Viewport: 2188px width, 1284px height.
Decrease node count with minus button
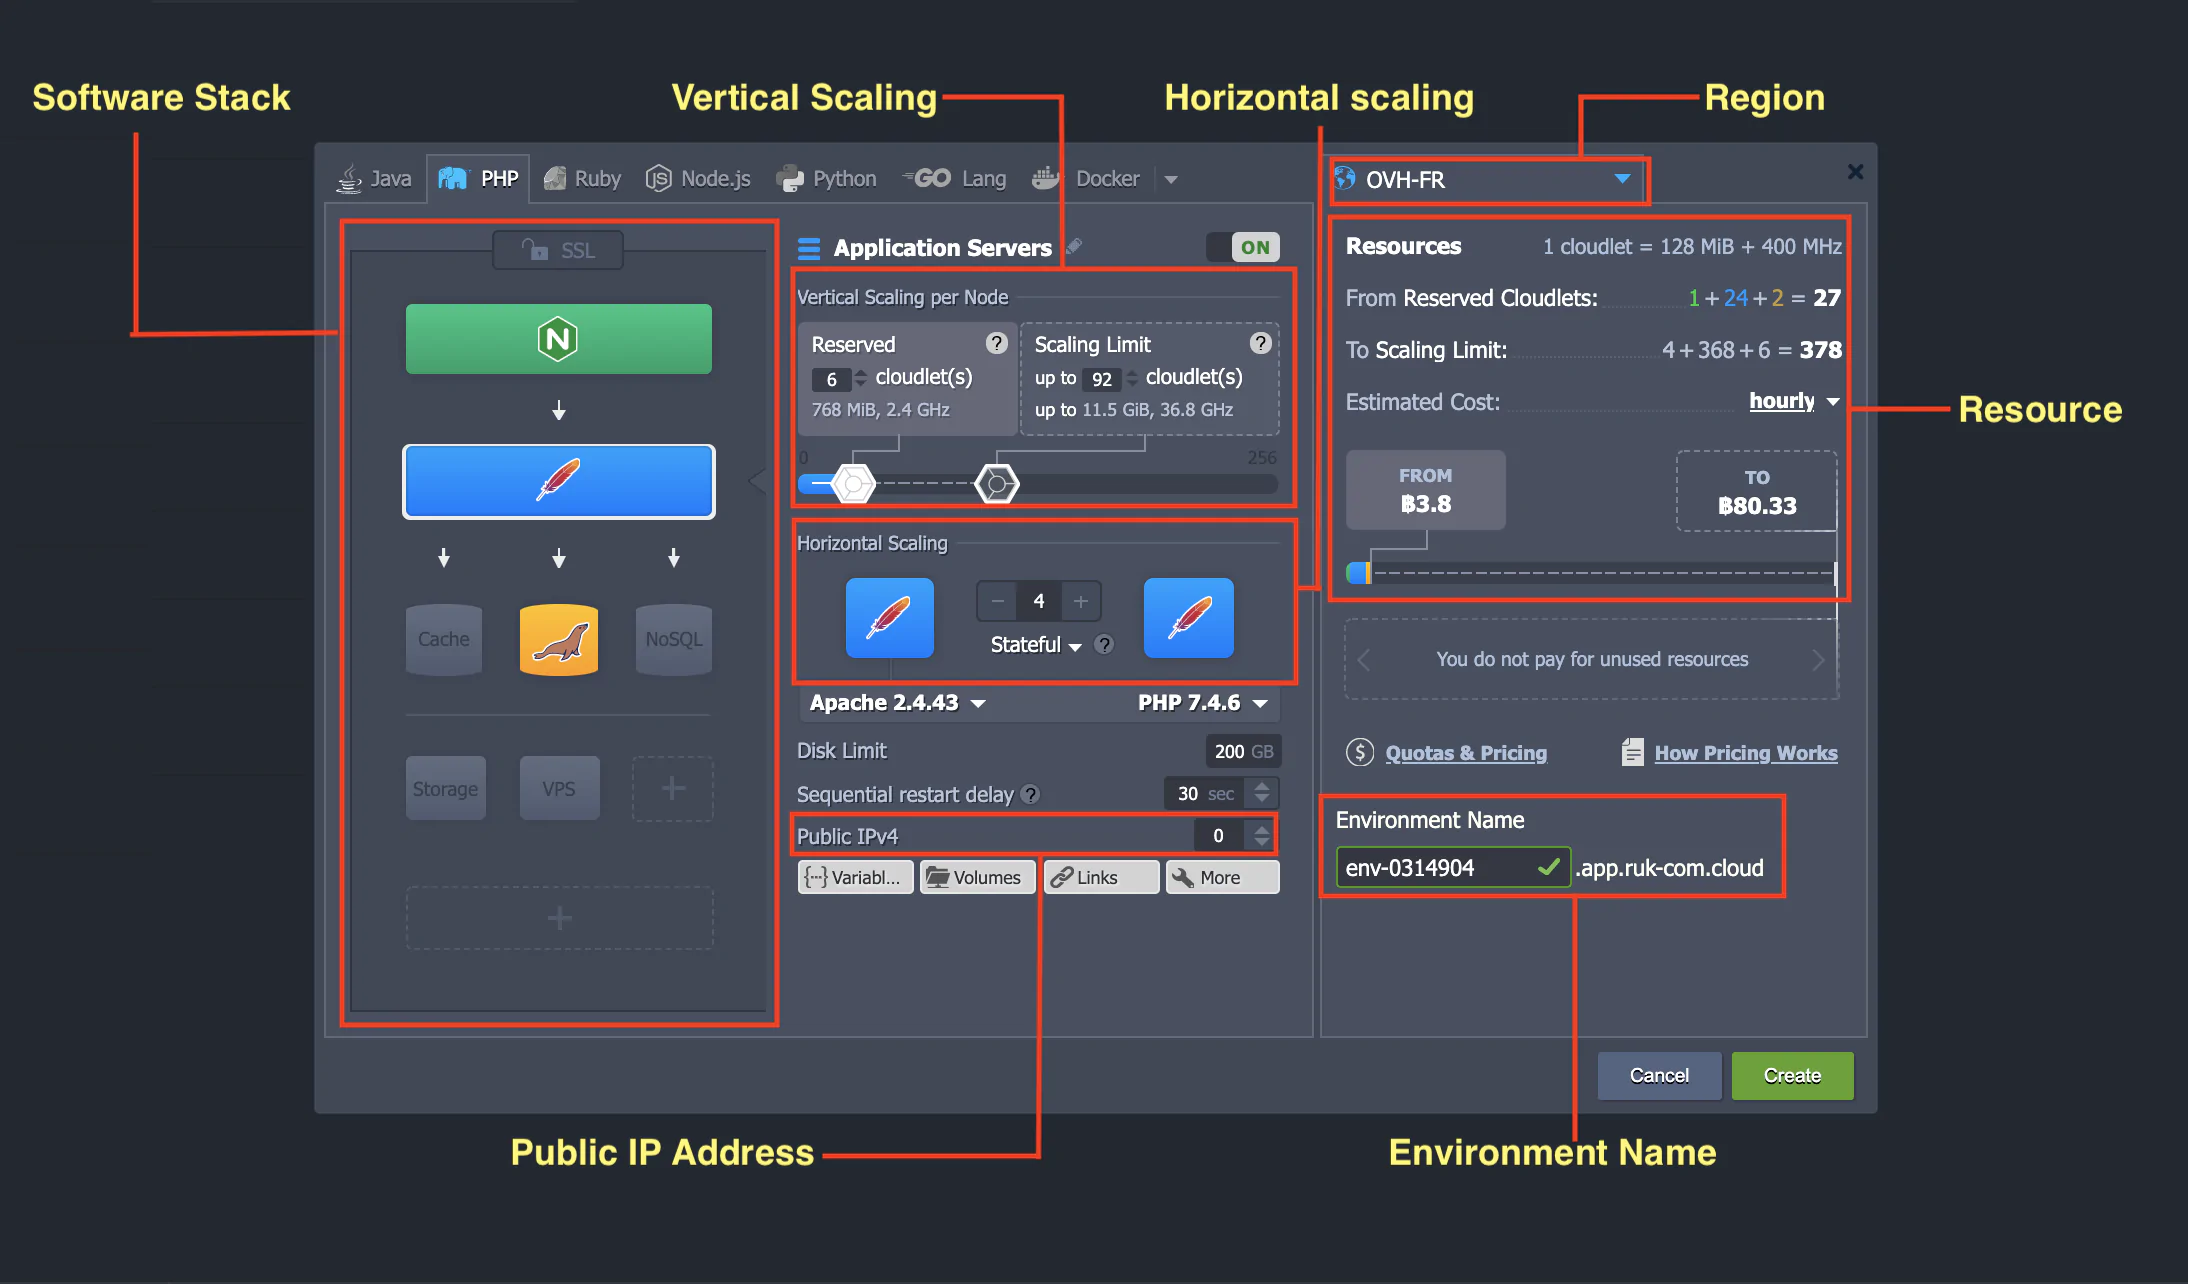click(997, 601)
